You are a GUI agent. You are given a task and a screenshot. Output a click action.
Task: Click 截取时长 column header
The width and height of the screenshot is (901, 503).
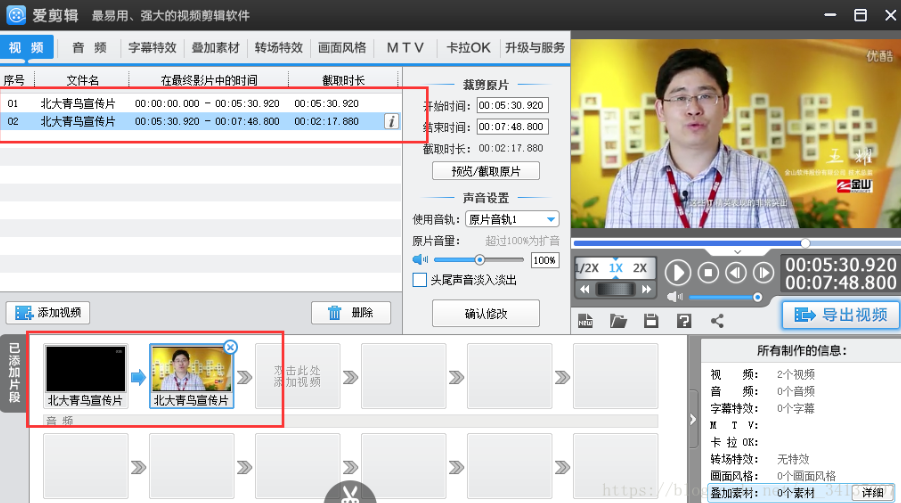[x=343, y=80]
